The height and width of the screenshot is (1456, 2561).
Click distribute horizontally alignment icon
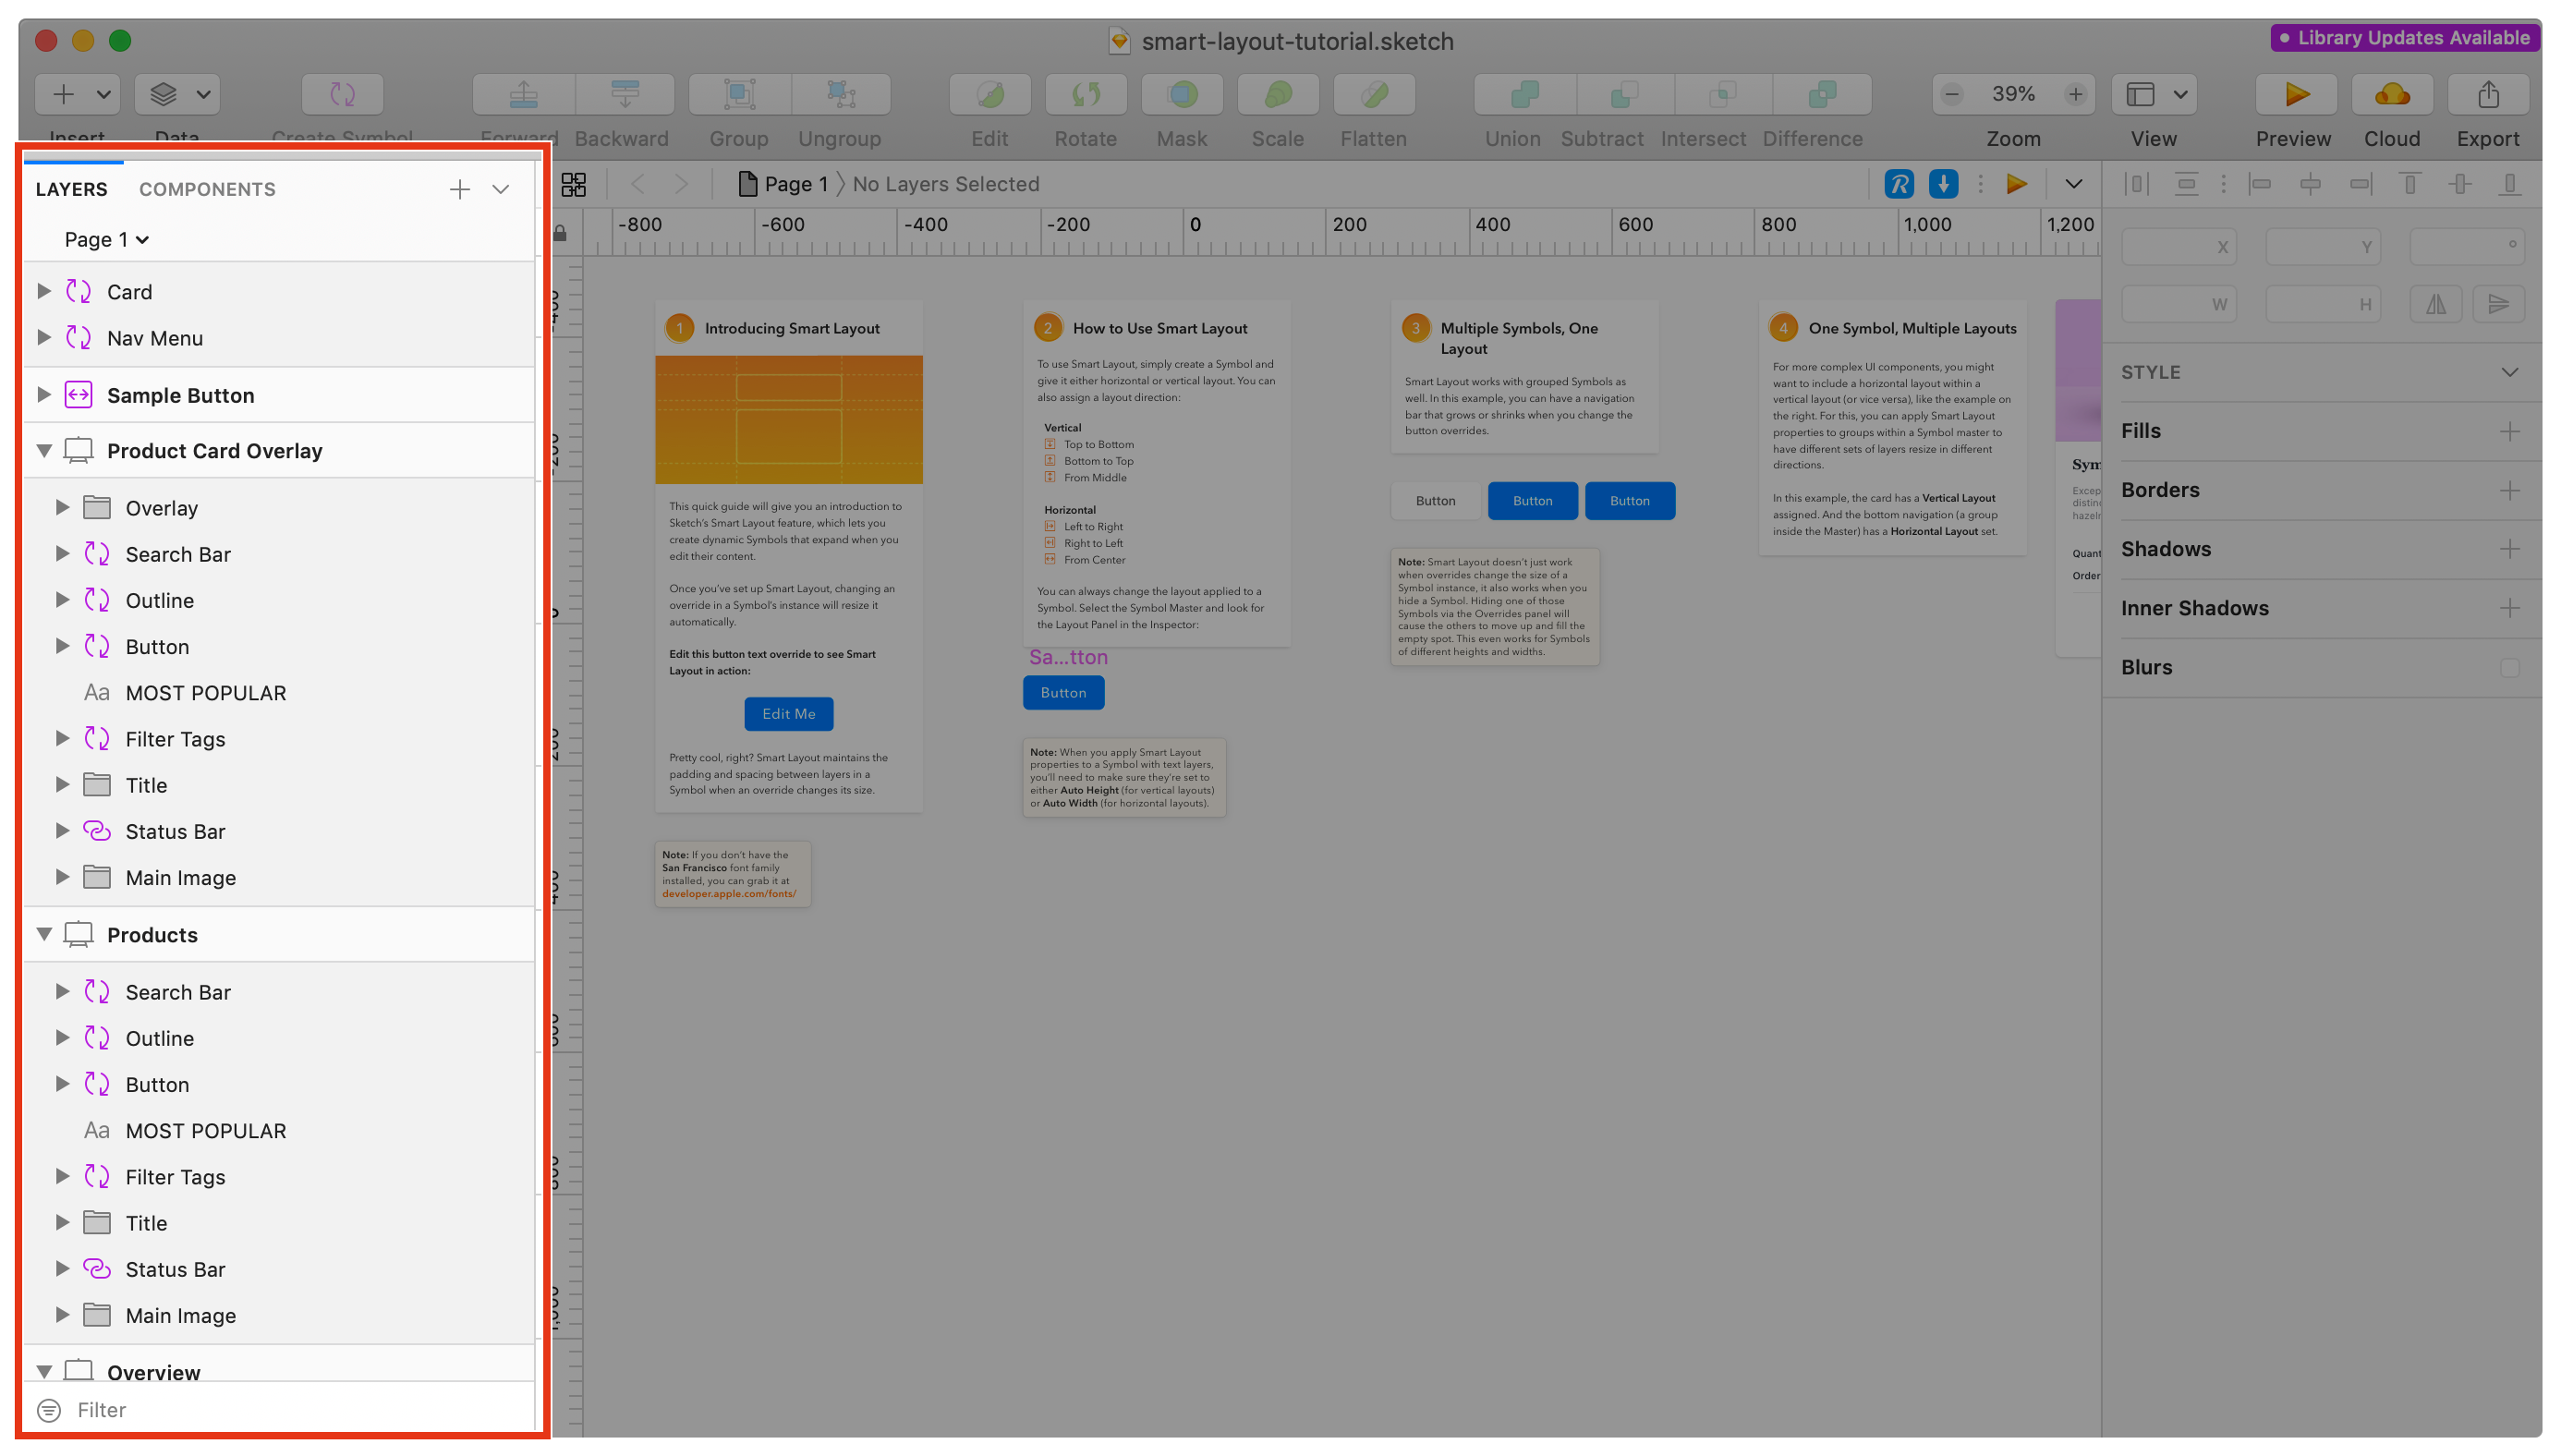tap(2136, 184)
